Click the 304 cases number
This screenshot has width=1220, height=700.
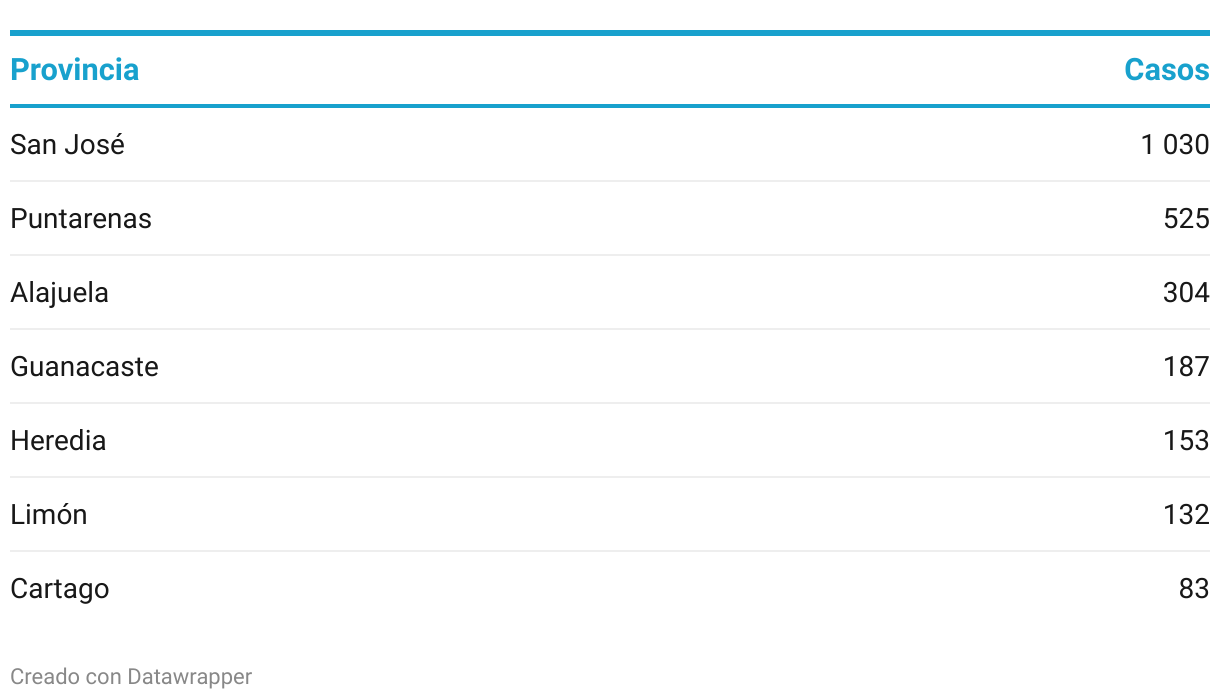(1186, 293)
